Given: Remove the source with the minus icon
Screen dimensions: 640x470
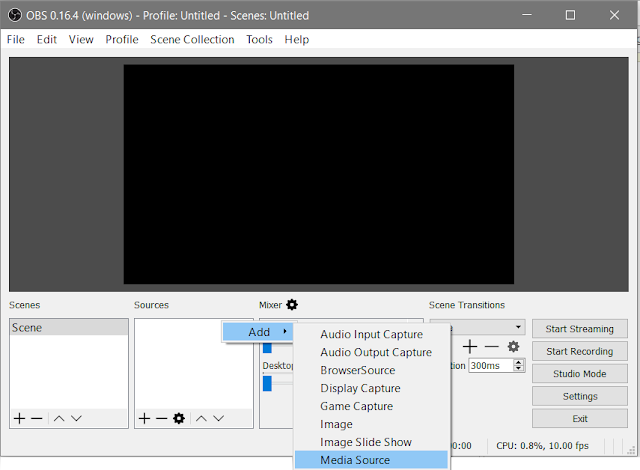Looking at the screenshot, I should (162, 418).
